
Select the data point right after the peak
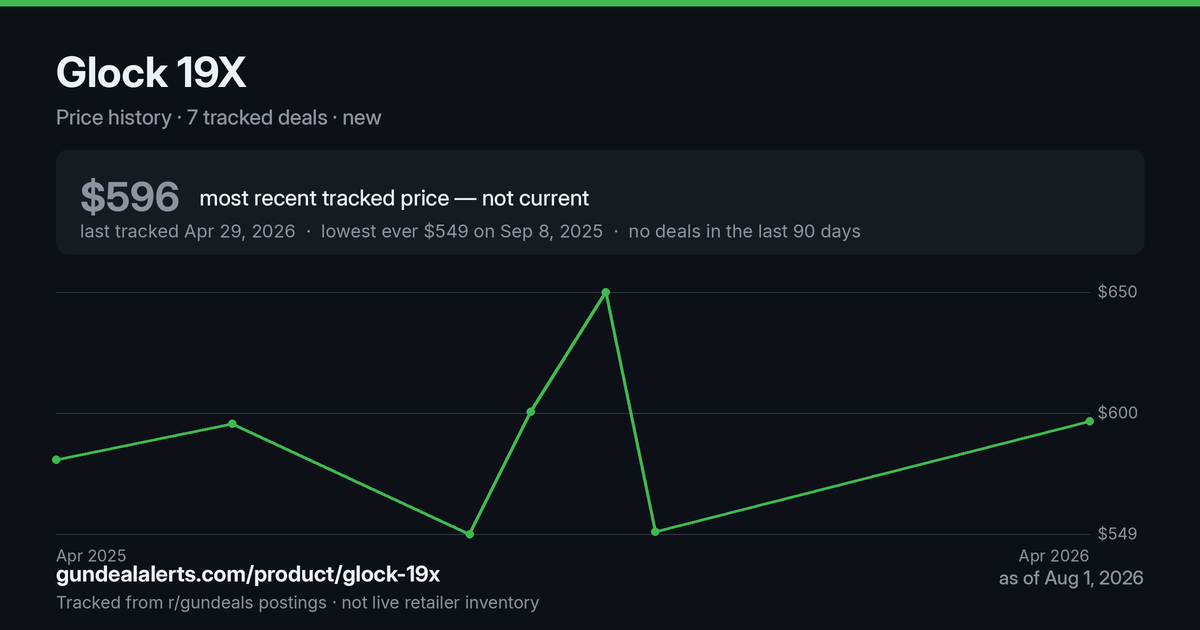pos(655,532)
